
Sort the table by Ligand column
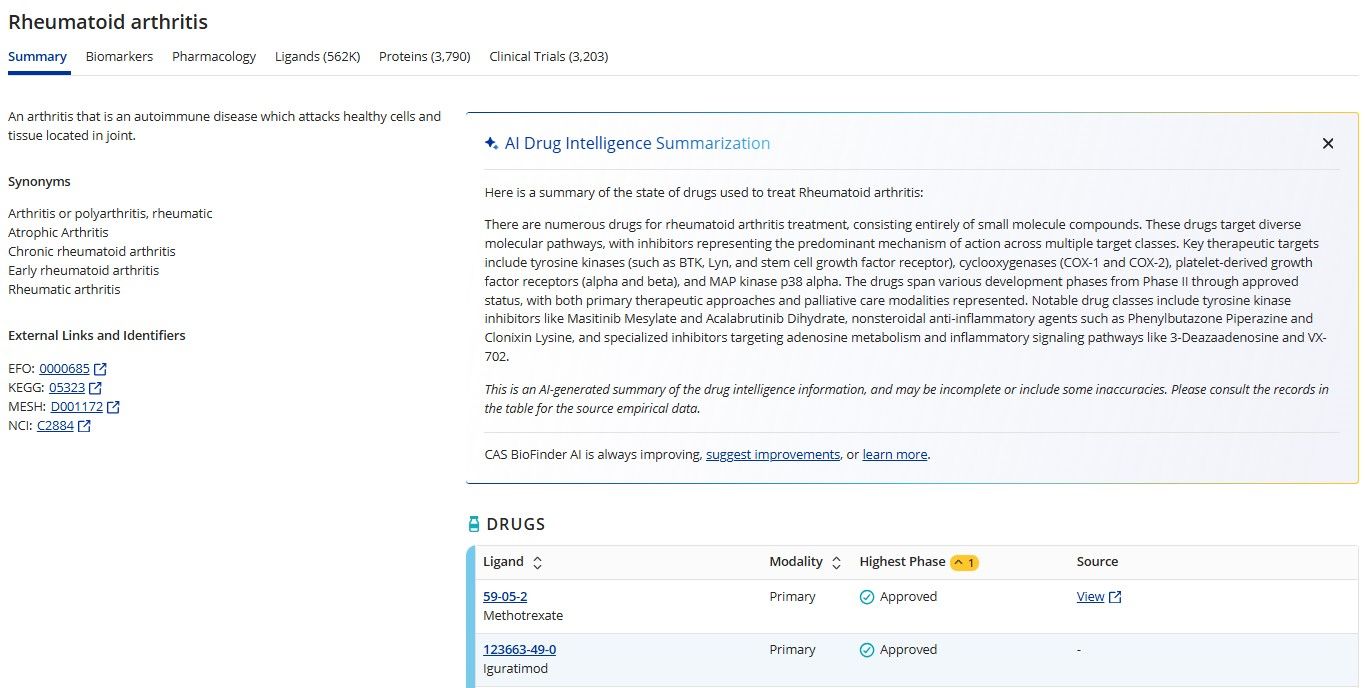[x=537, y=563]
